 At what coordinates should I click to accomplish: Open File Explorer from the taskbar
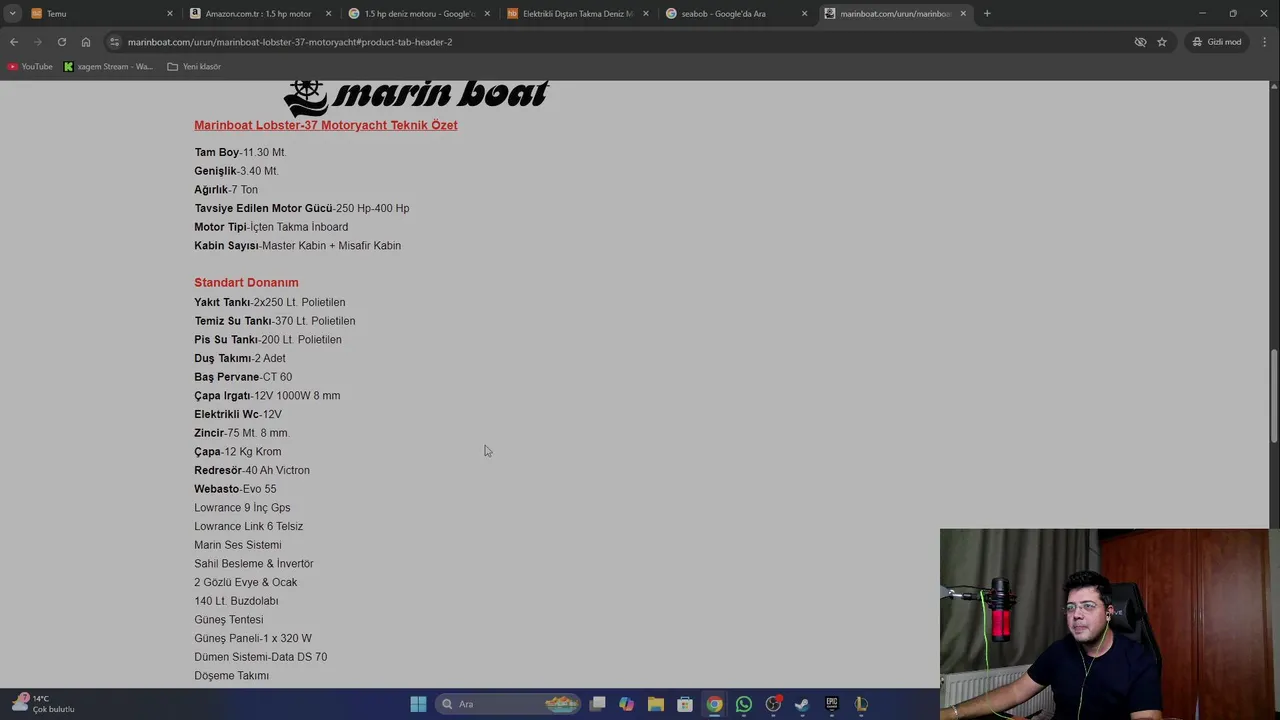[656, 704]
